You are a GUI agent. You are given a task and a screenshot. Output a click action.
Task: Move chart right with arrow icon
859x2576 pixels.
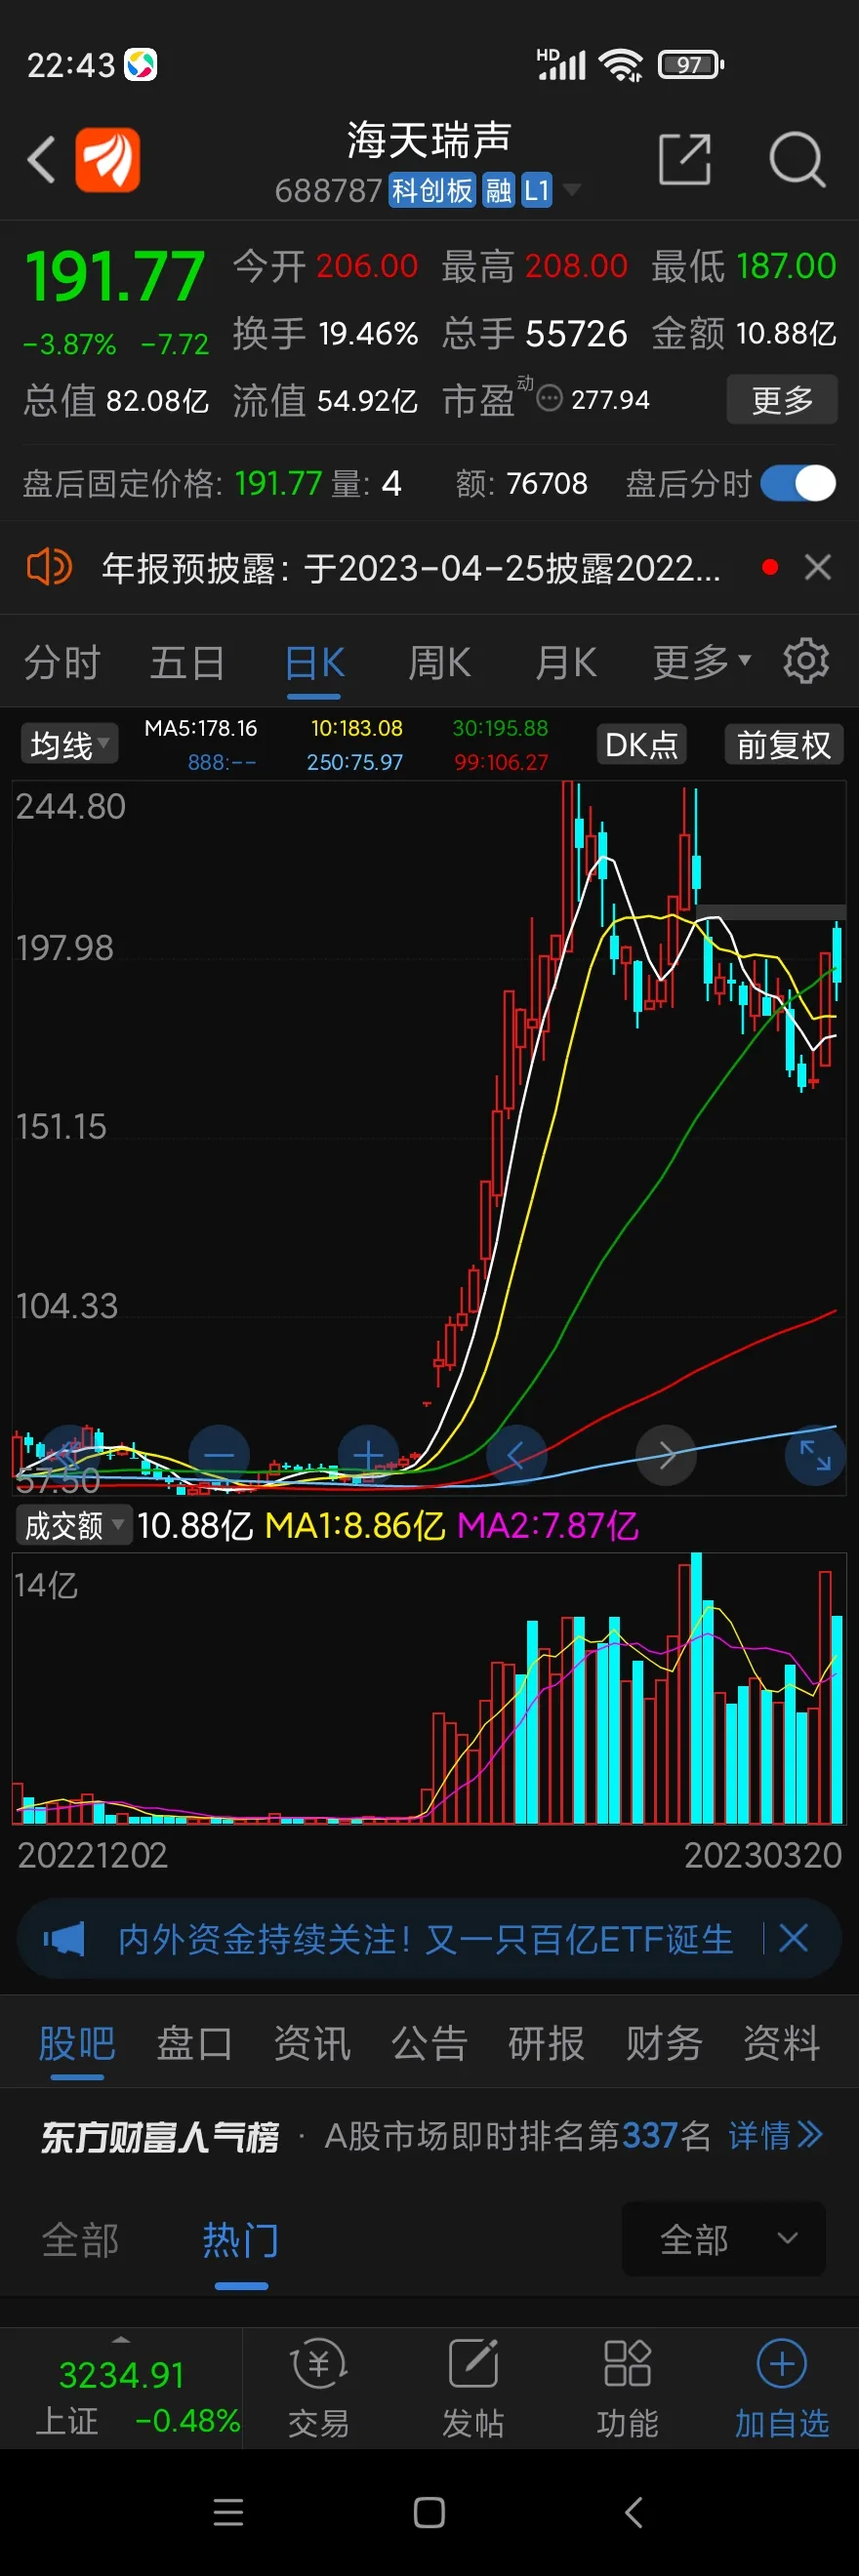(x=666, y=1455)
